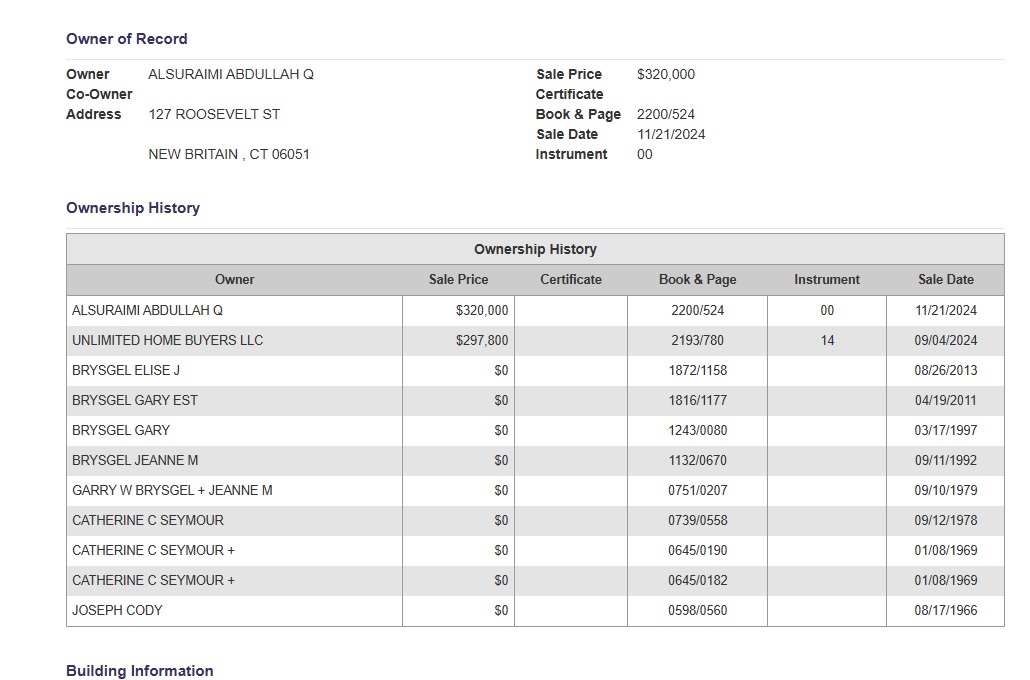
Task: Click the 03/17/1997 sale date cell
Action: (x=945, y=431)
